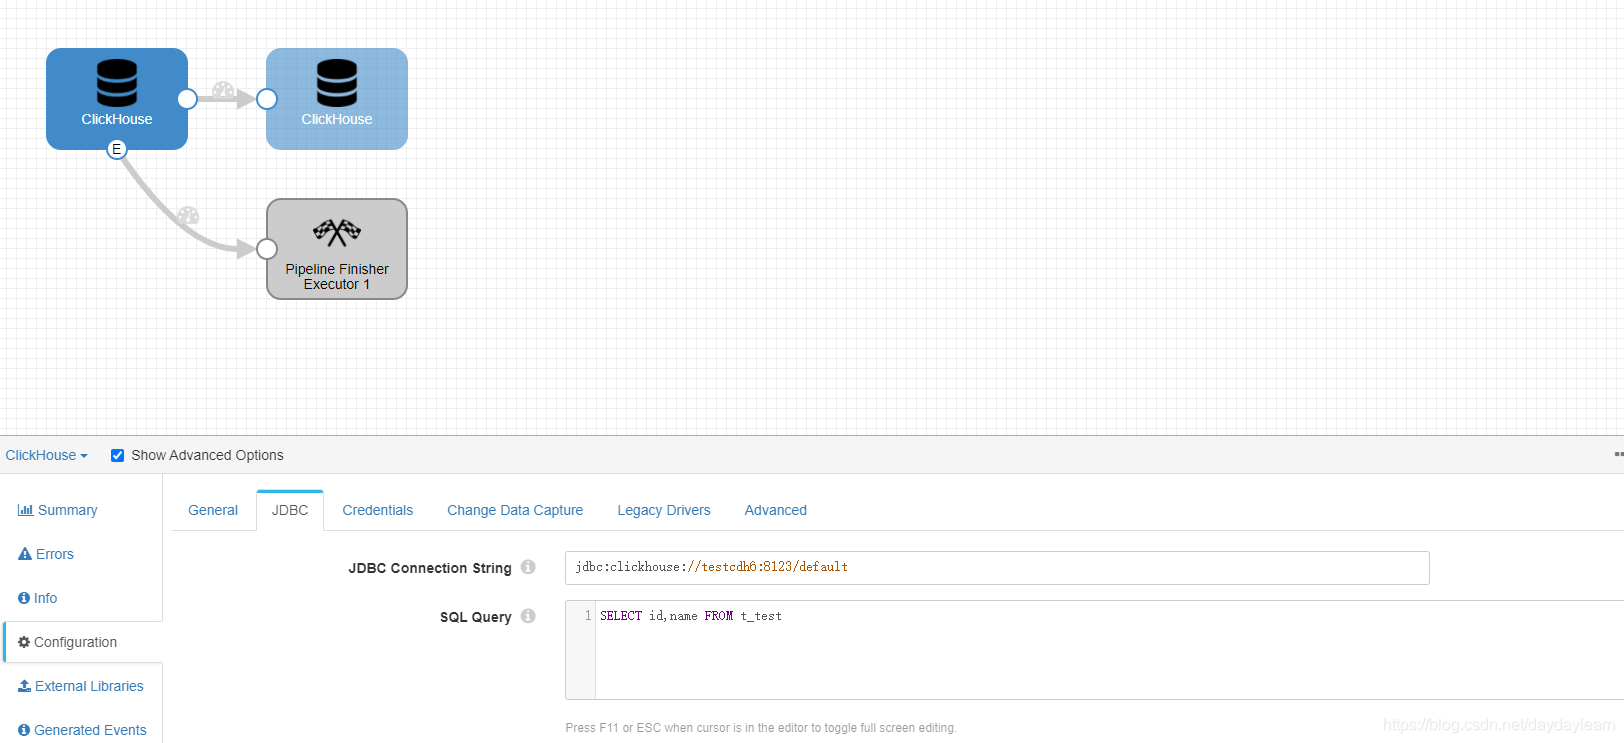Toggle the Show Advanced Options checkbox

[117, 455]
